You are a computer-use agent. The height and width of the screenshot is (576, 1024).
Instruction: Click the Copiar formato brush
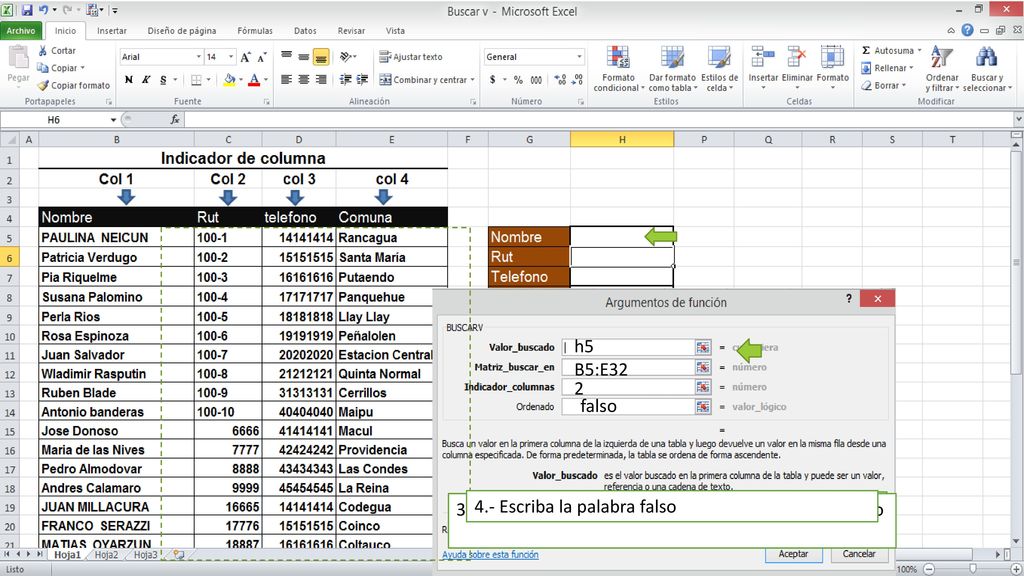43,85
